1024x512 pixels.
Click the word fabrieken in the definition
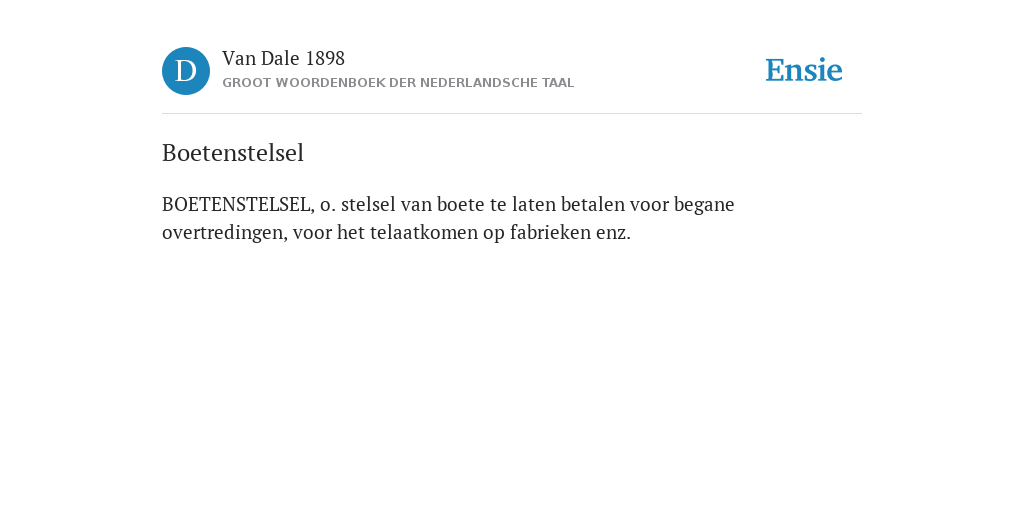click(x=550, y=232)
